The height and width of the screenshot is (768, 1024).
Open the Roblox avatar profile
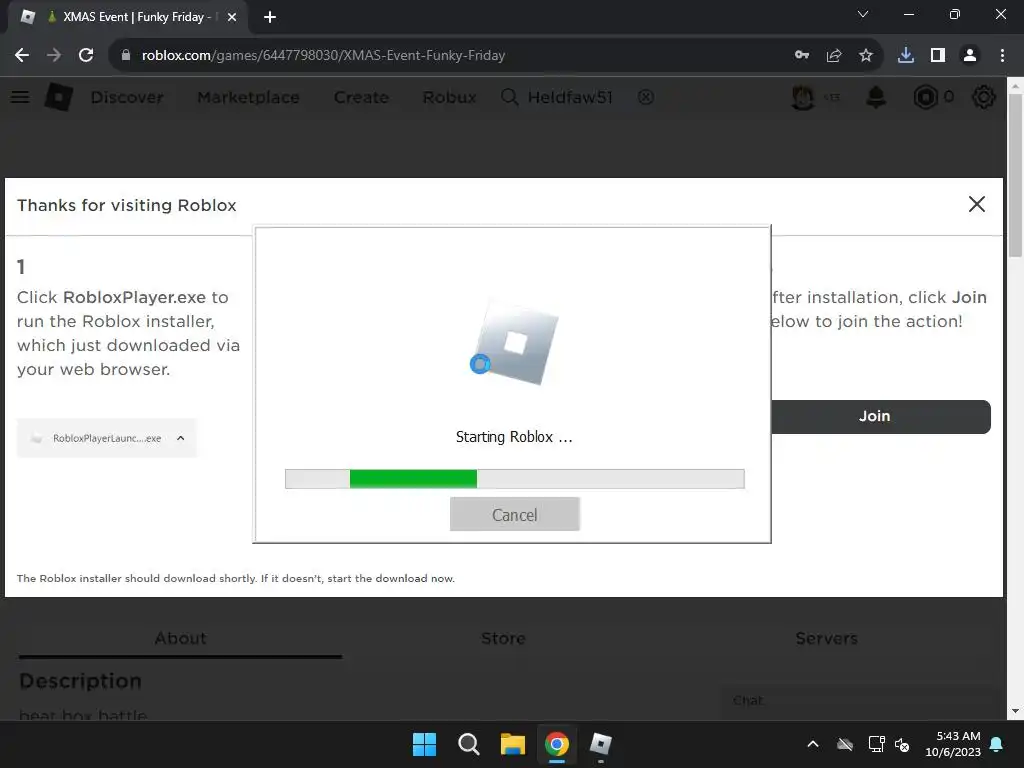[803, 97]
